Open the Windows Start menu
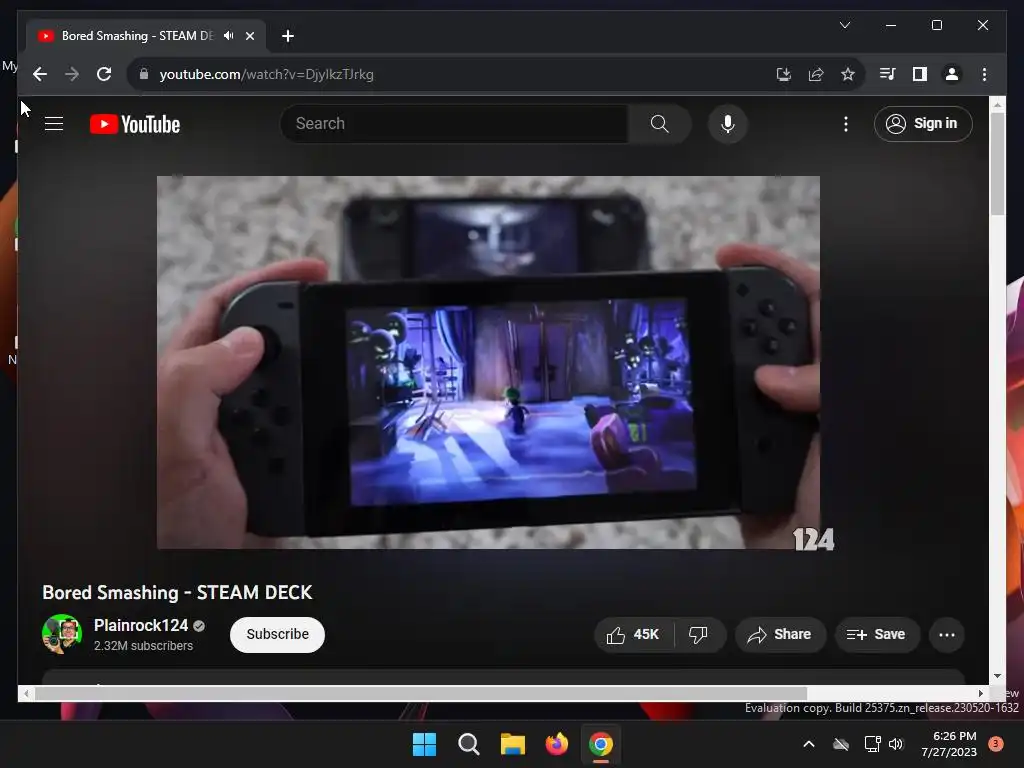Viewport: 1024px width, 768px height. (424, 744)
